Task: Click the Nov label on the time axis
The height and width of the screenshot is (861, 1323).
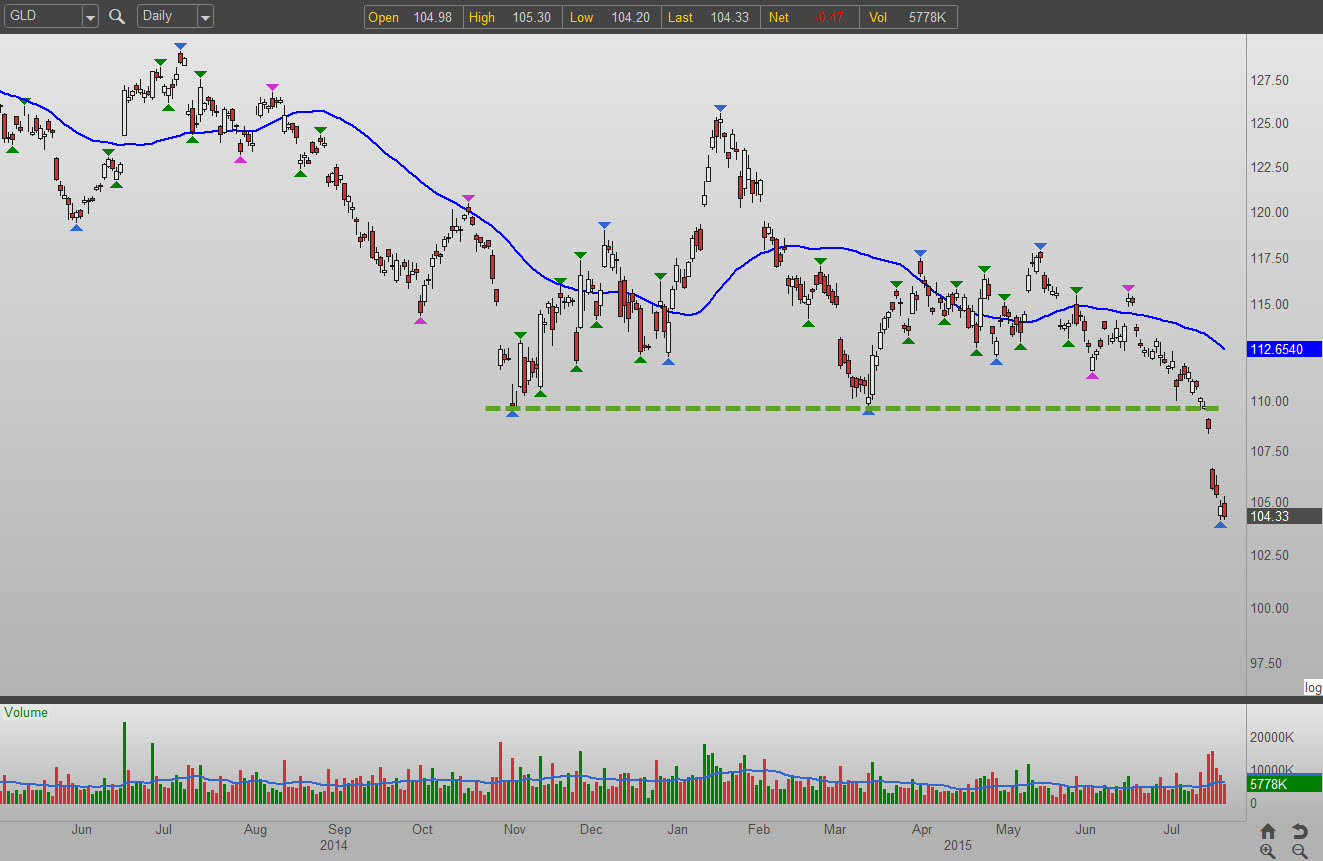Action: click(514, 829)
